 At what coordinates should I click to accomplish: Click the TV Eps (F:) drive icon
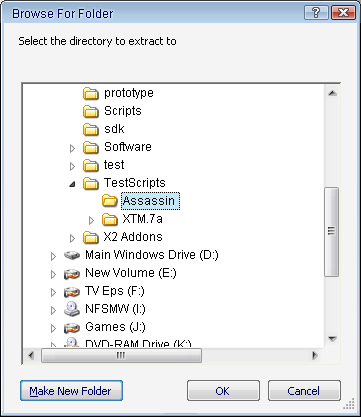(x=72, y=292)
